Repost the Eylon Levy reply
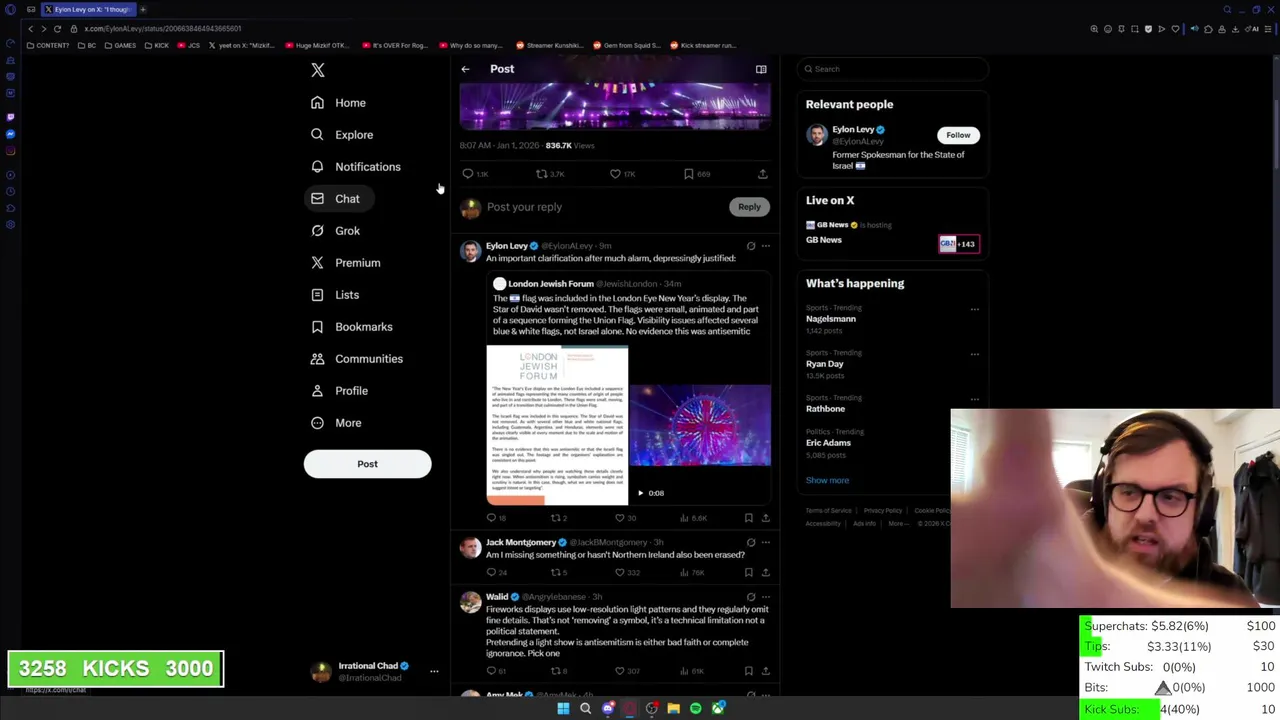The height and width of the screenshot is (720, 1280). pos(558,518)
